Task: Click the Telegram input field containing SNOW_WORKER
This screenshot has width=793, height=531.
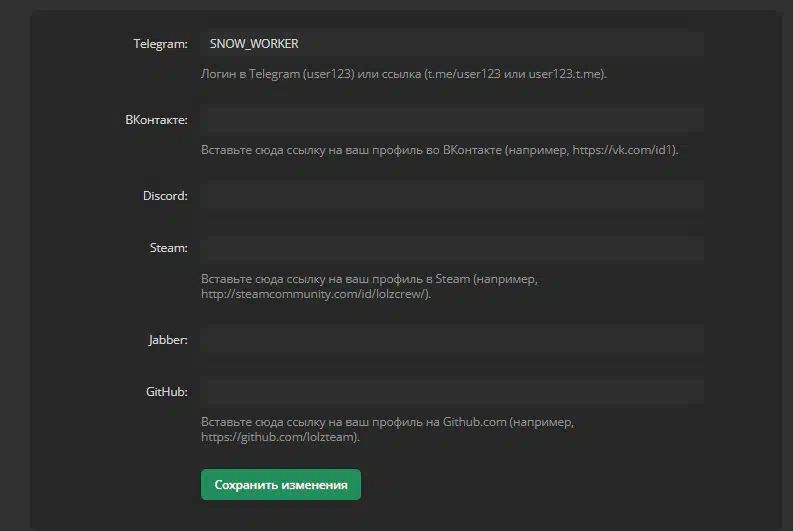Action: click(452, 43)
